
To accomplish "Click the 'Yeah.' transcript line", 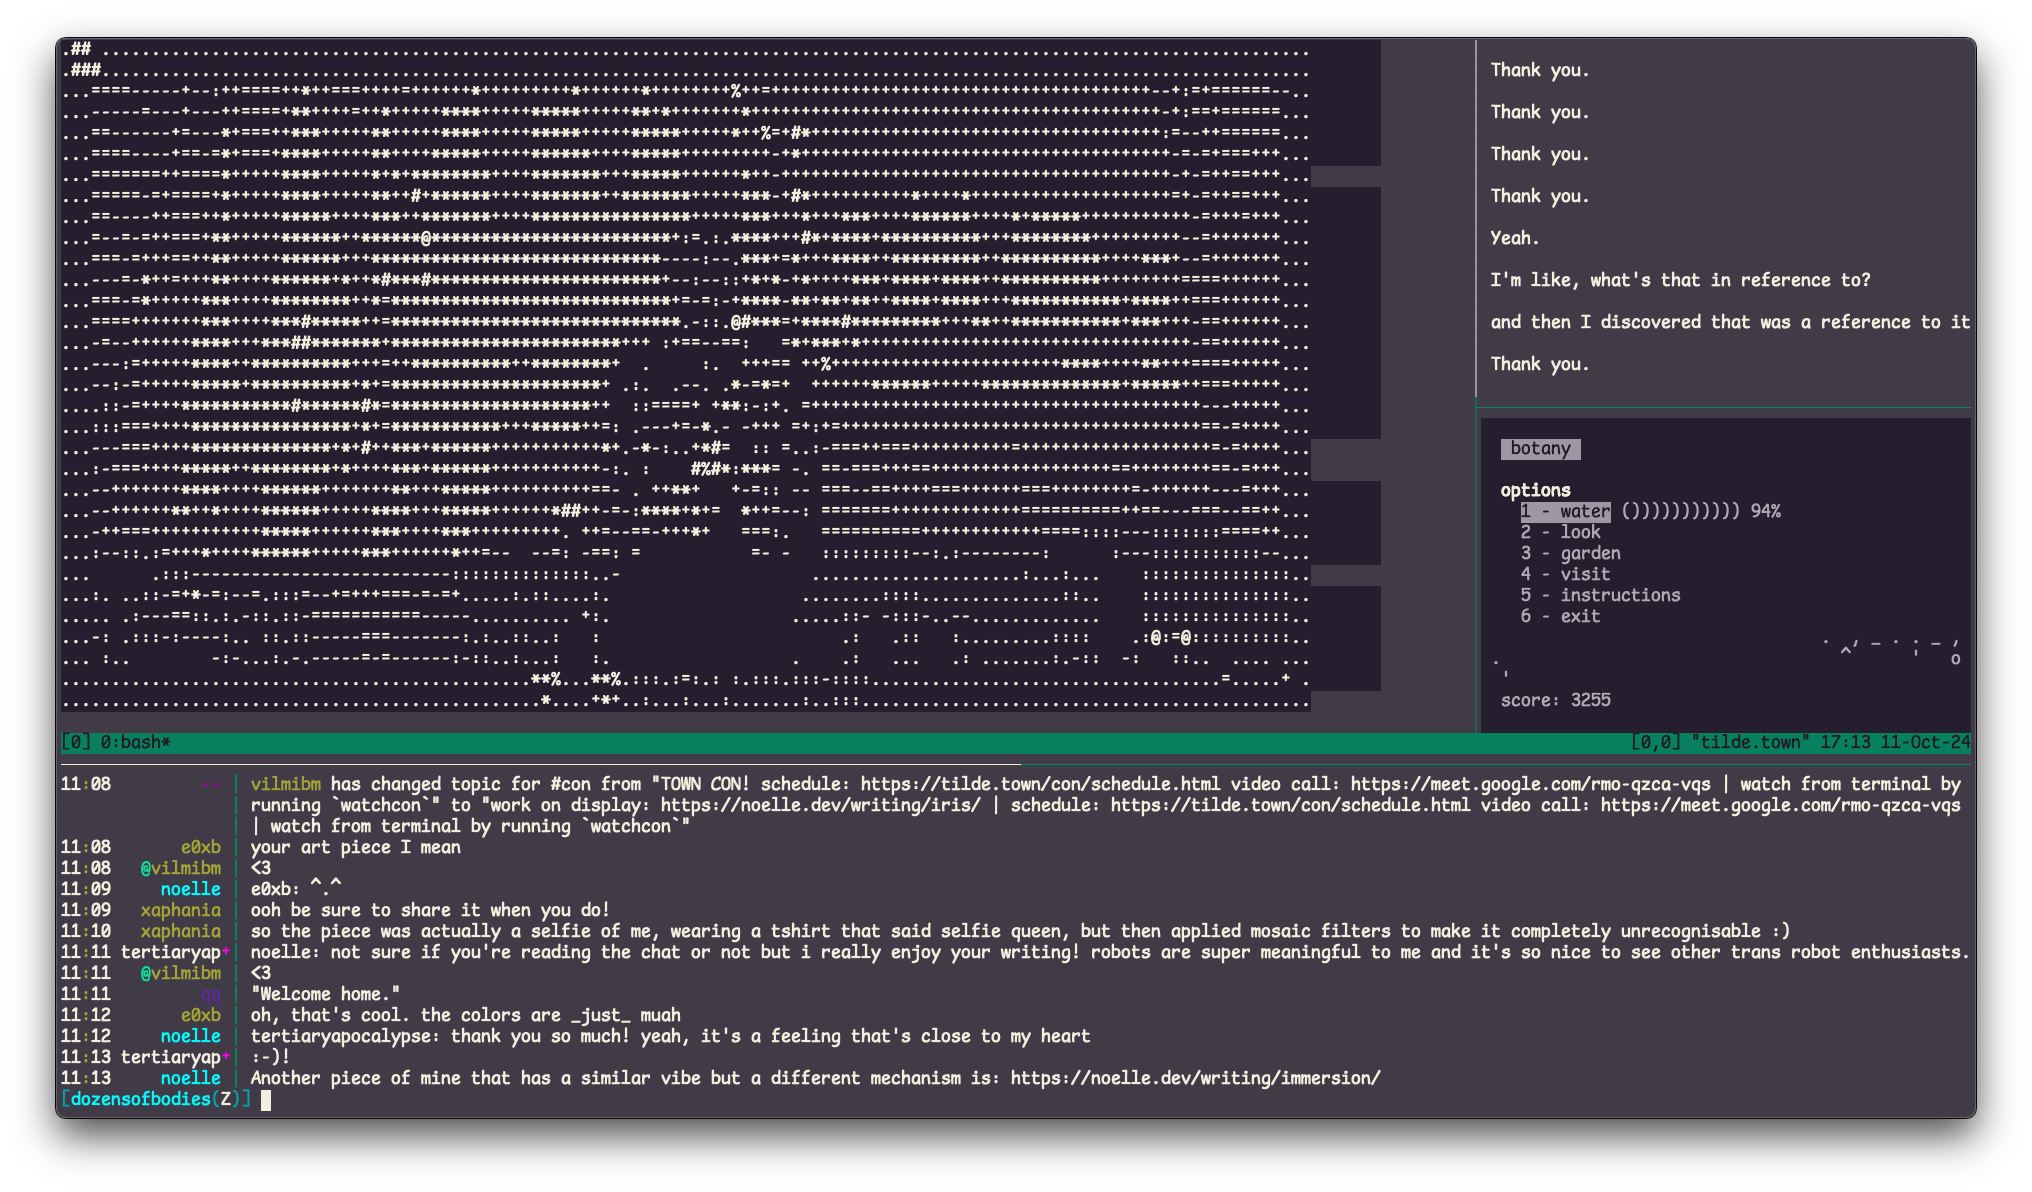I will (1514, 238).
